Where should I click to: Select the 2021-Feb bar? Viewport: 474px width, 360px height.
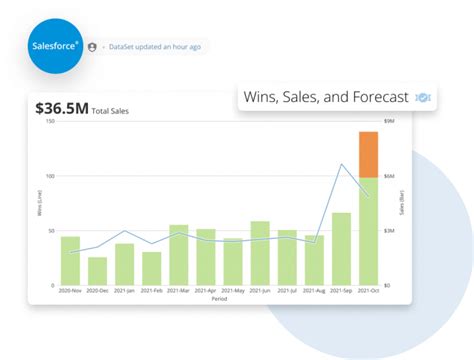[152, 269]
